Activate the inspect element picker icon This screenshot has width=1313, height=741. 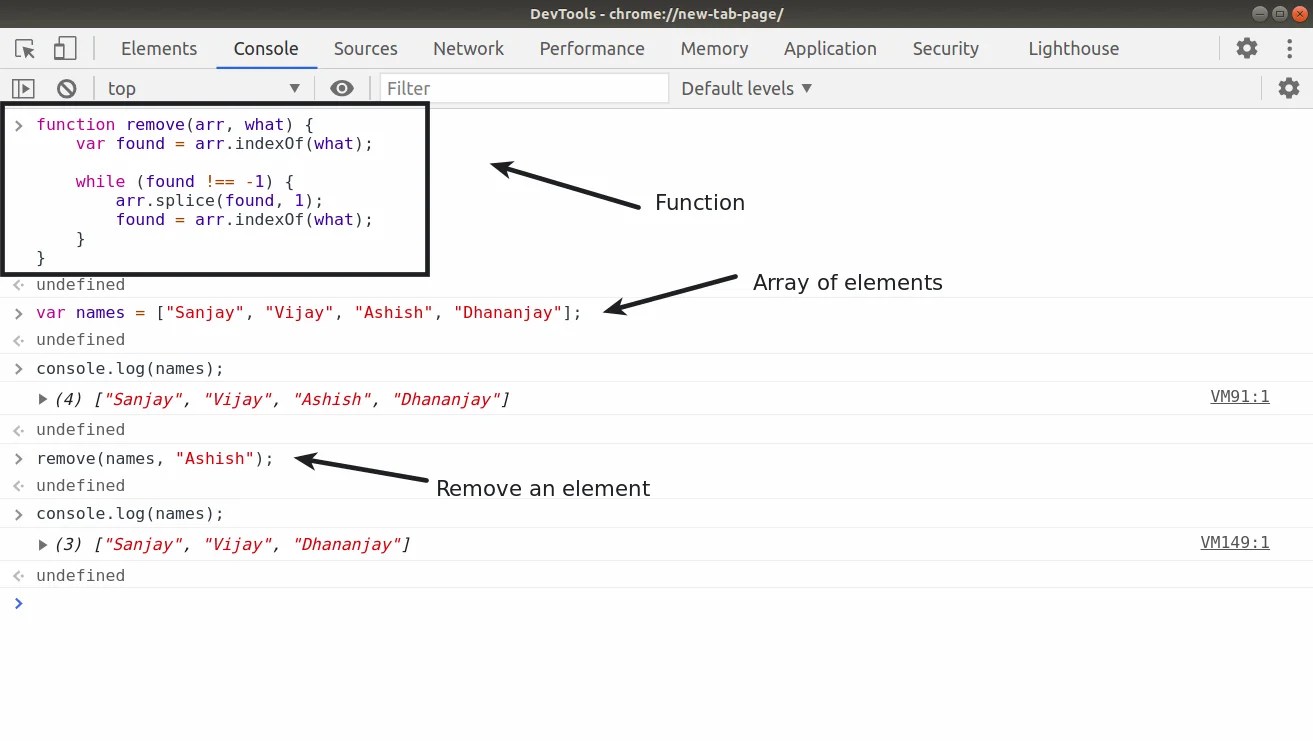25,48
